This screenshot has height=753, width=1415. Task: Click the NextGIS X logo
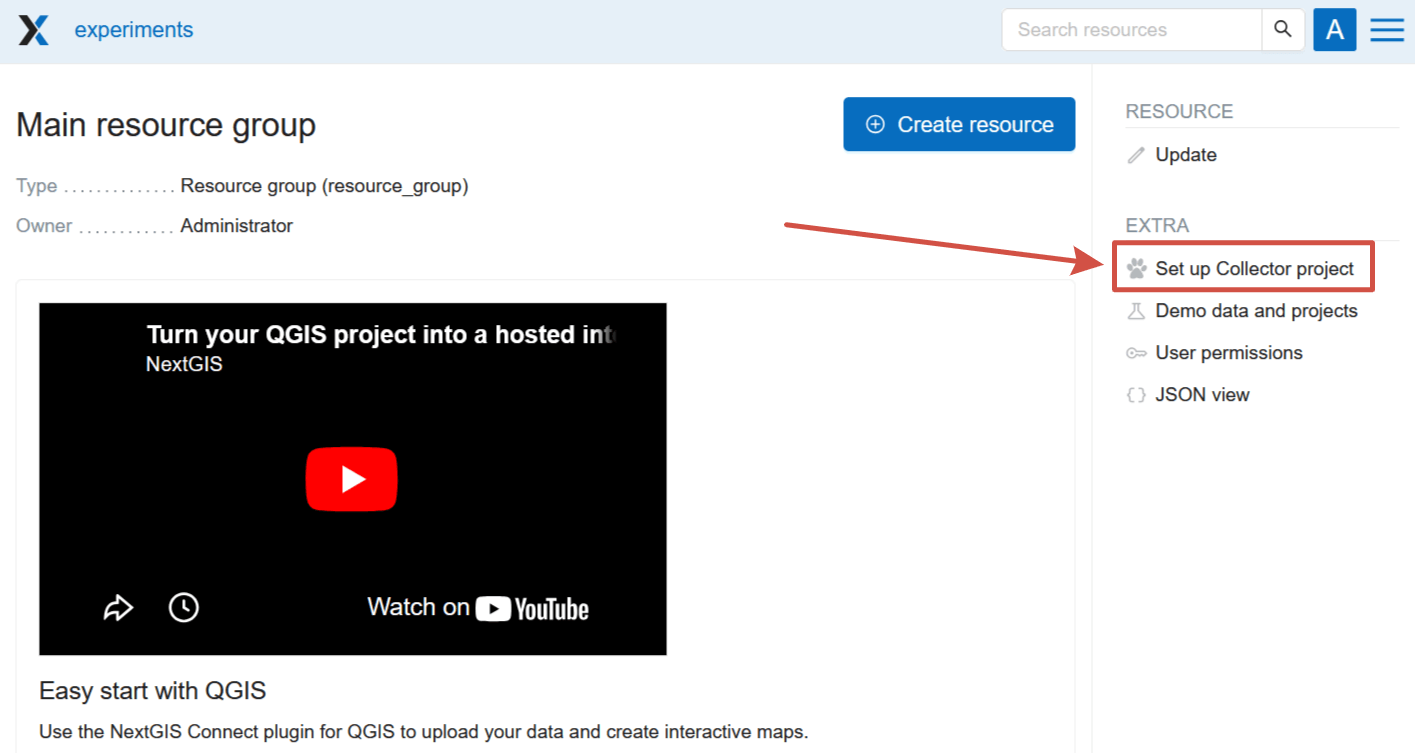click(x=33, y=30)
